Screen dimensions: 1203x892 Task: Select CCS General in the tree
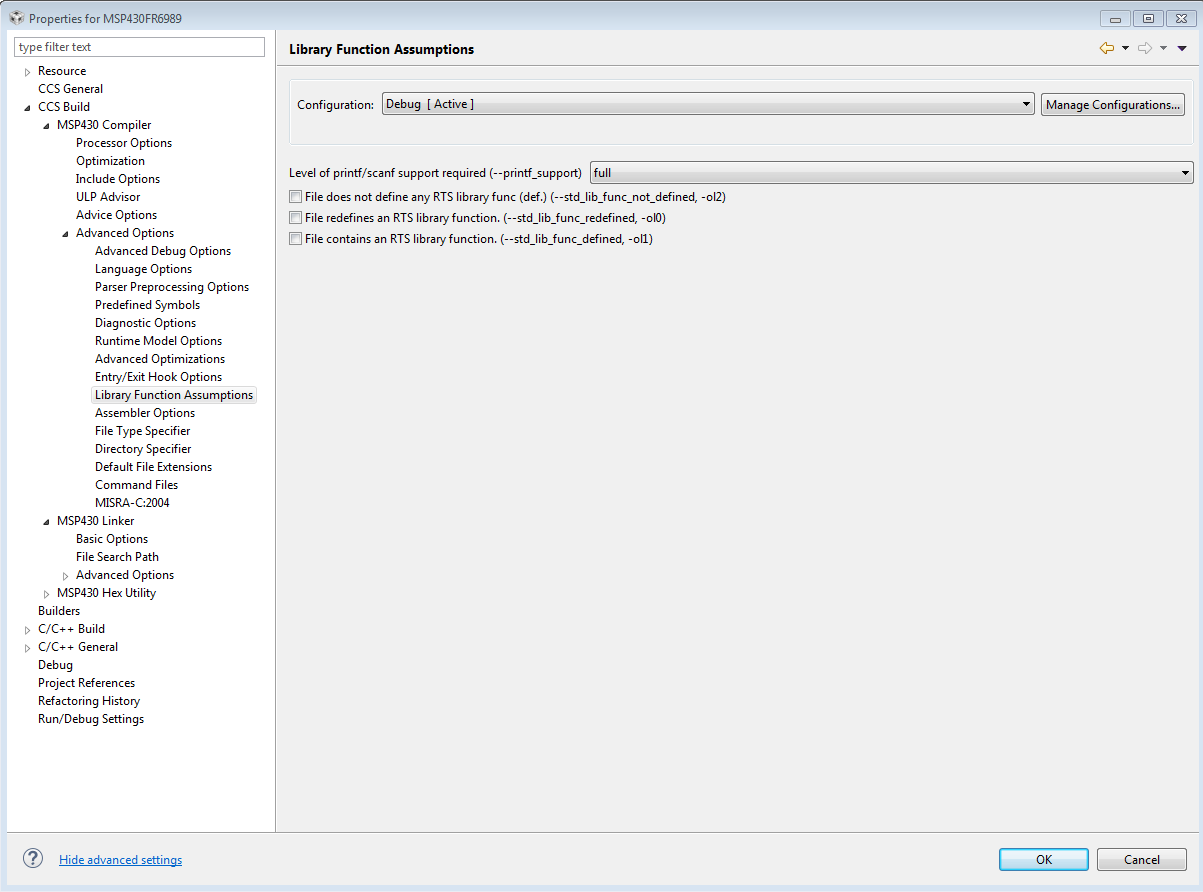click(70, 89)
